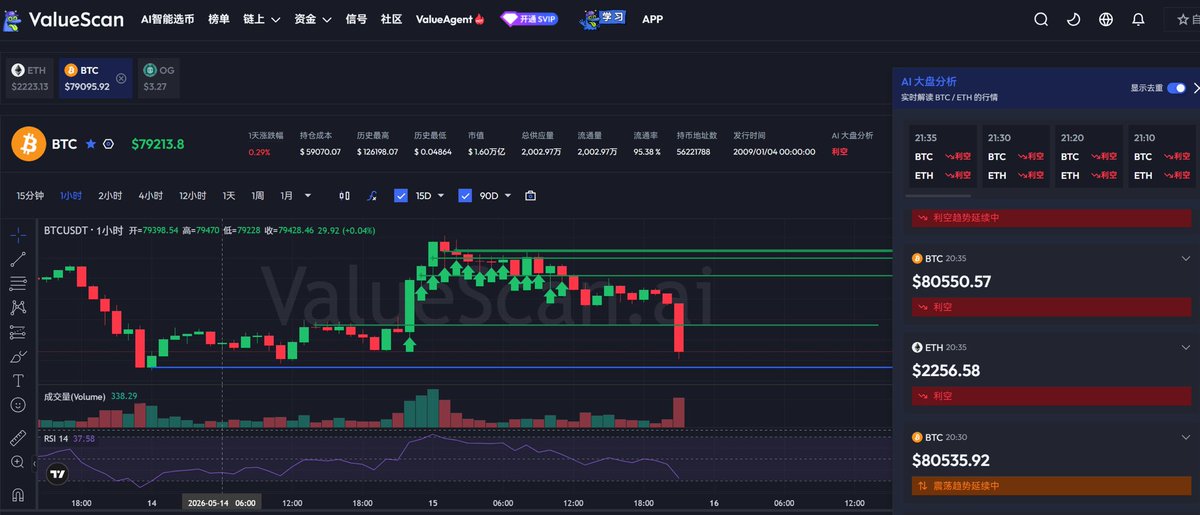Open the 90D dropdown arrow
Viewport: 1200px width, 515px height.
coord(508,196)
